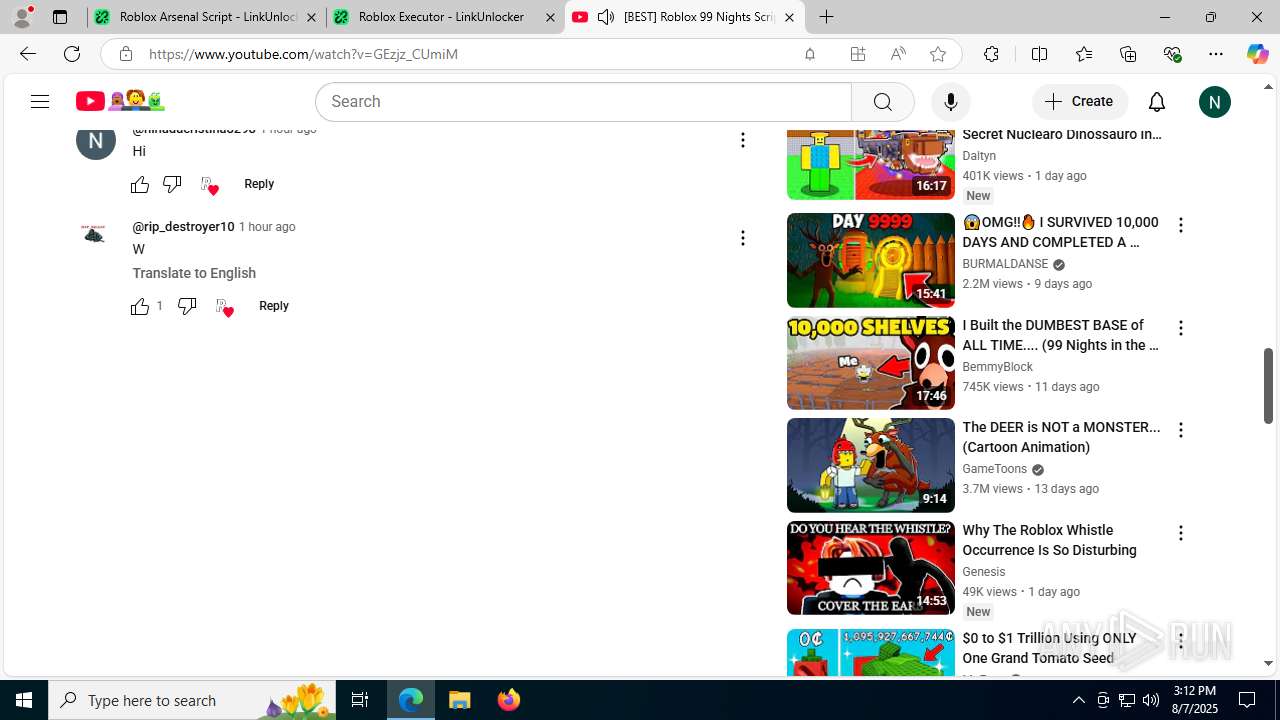This screenshot has height=720, width=1280.
Task: Click Translate to English
Action: 194,273
